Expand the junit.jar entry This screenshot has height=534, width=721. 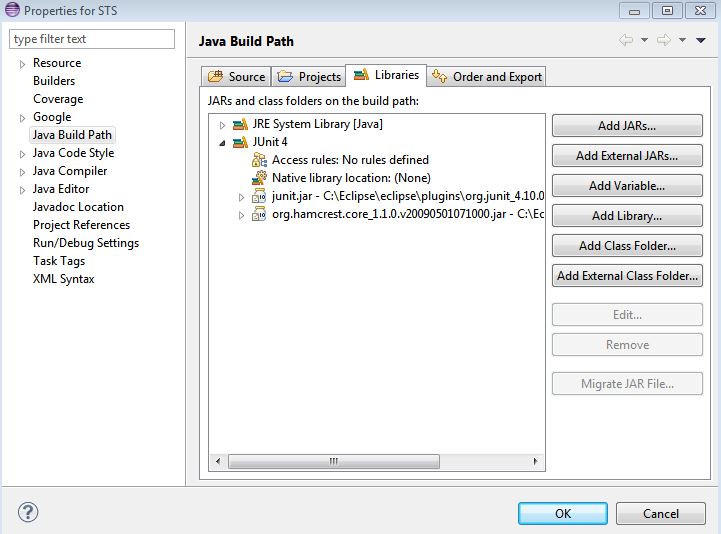tap(241, 197)
